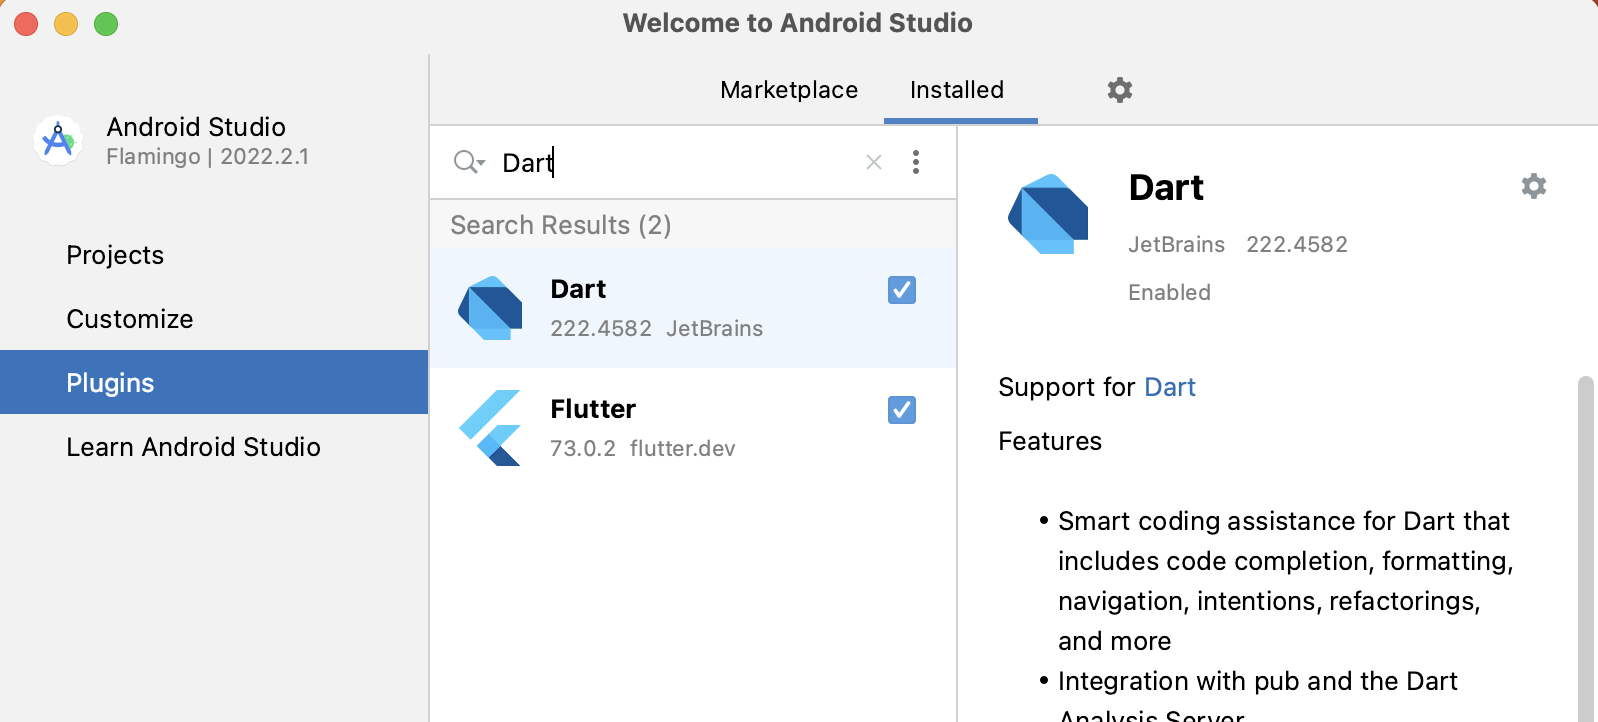The height and width of the screenshot is (722, 1598).
Task: Open Projects in the sidebar
Action: [214, 255]
